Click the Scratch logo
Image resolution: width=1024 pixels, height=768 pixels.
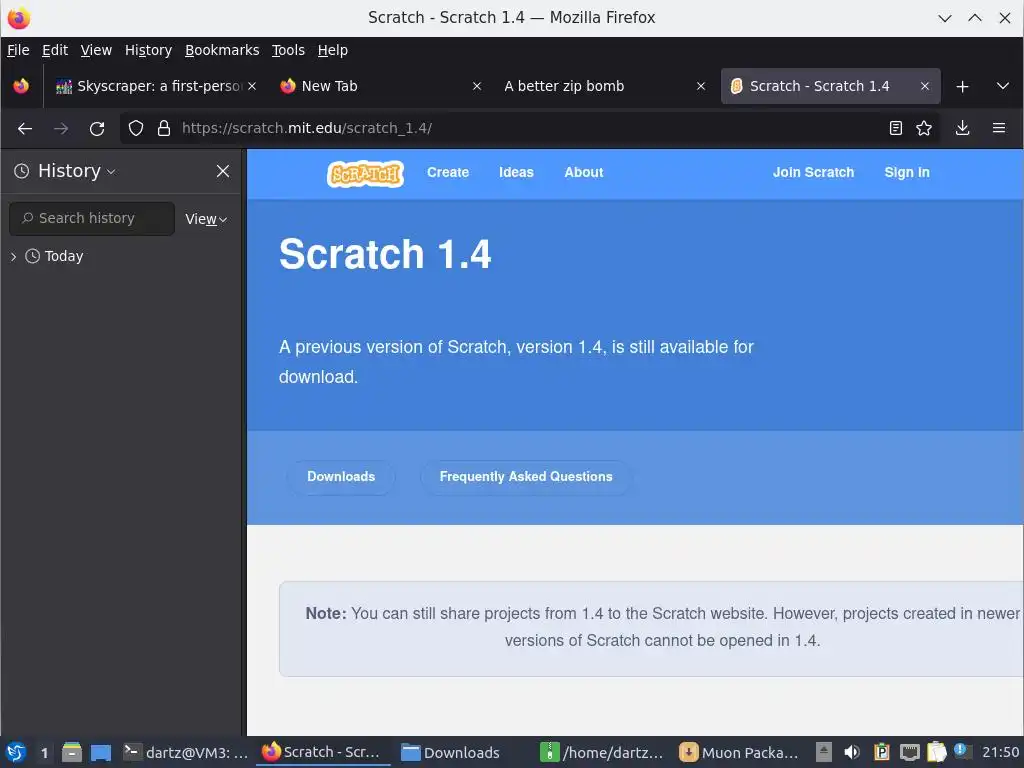pyautogui.click(x=365, y=174)
